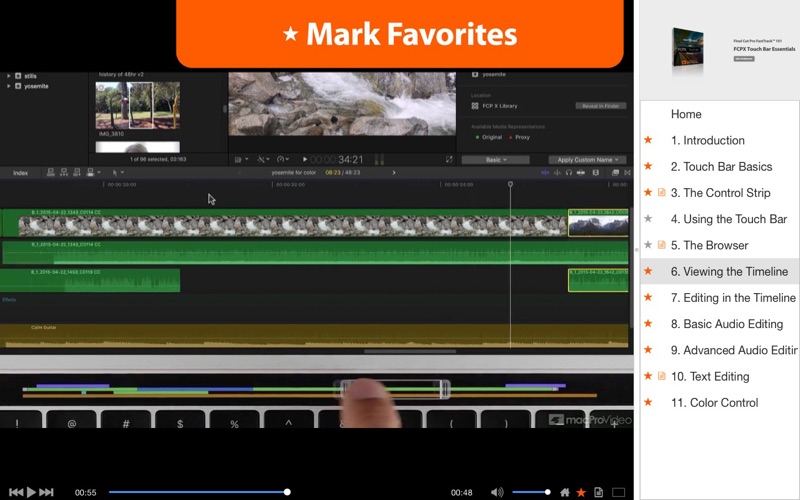Image resolution: width=800 pixels, height=500 pixels.
Task: Toggle audio skimming icon
Action: pos(557,172)
